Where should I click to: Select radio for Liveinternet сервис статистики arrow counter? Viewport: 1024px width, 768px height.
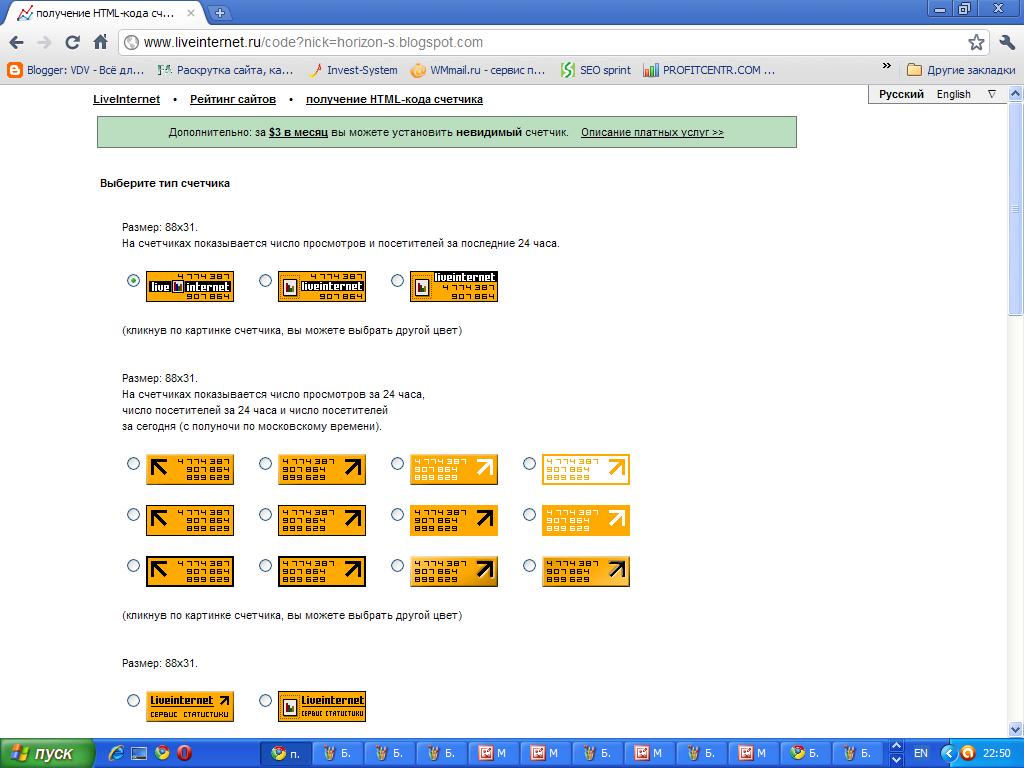click(133, 701)
